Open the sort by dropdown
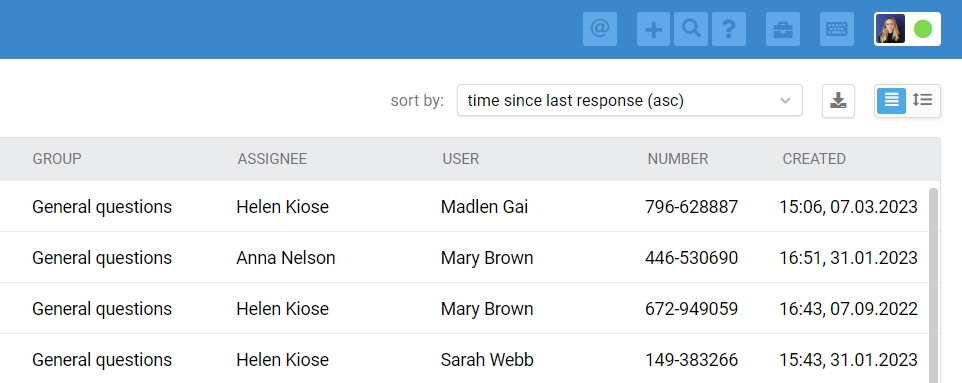Viewport: 962px width, 383px height. 629,100
